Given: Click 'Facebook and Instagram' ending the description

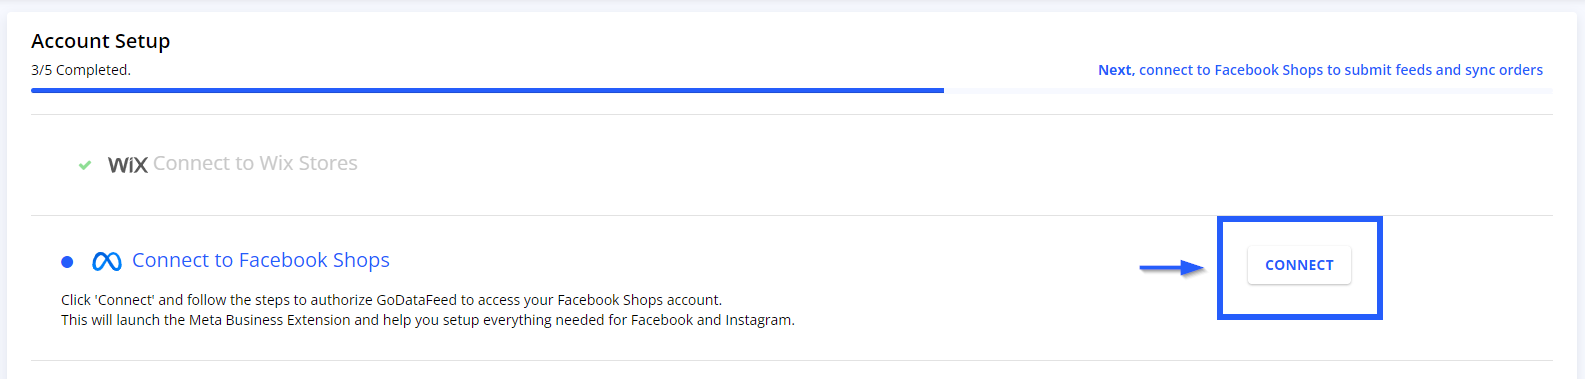Looking at the screenshot, I should [x=712, y=320].
